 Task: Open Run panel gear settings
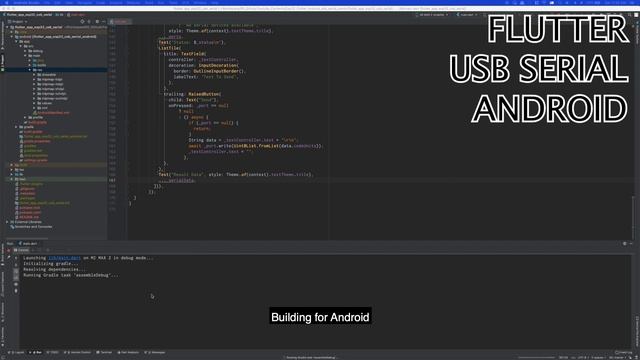click(624, 244)
